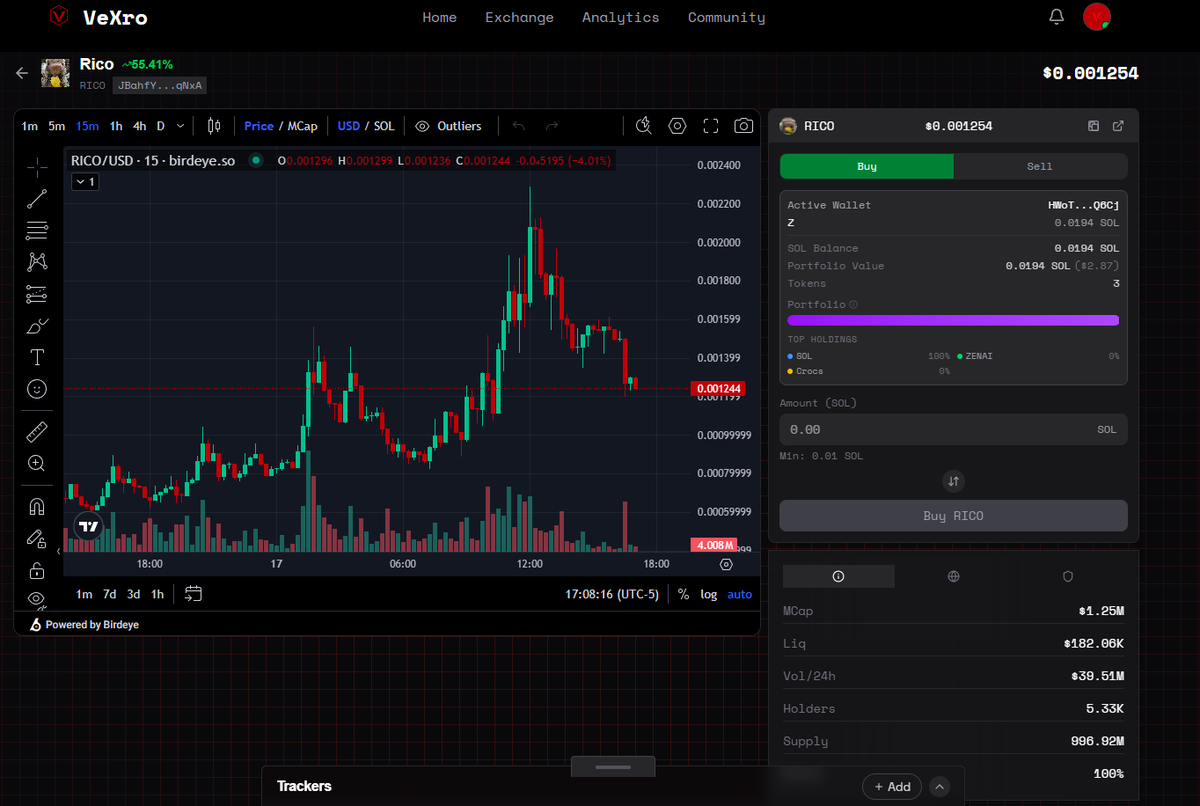Click the Rico token avatar image
The height and width of the screenshot is (806, 1200).
tap(55, 73)
